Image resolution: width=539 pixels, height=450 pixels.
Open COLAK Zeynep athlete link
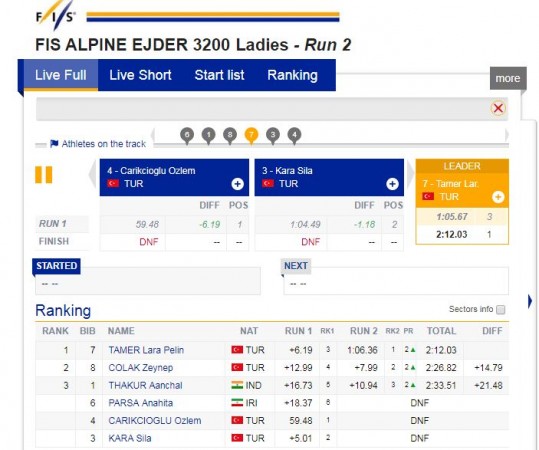141,368
